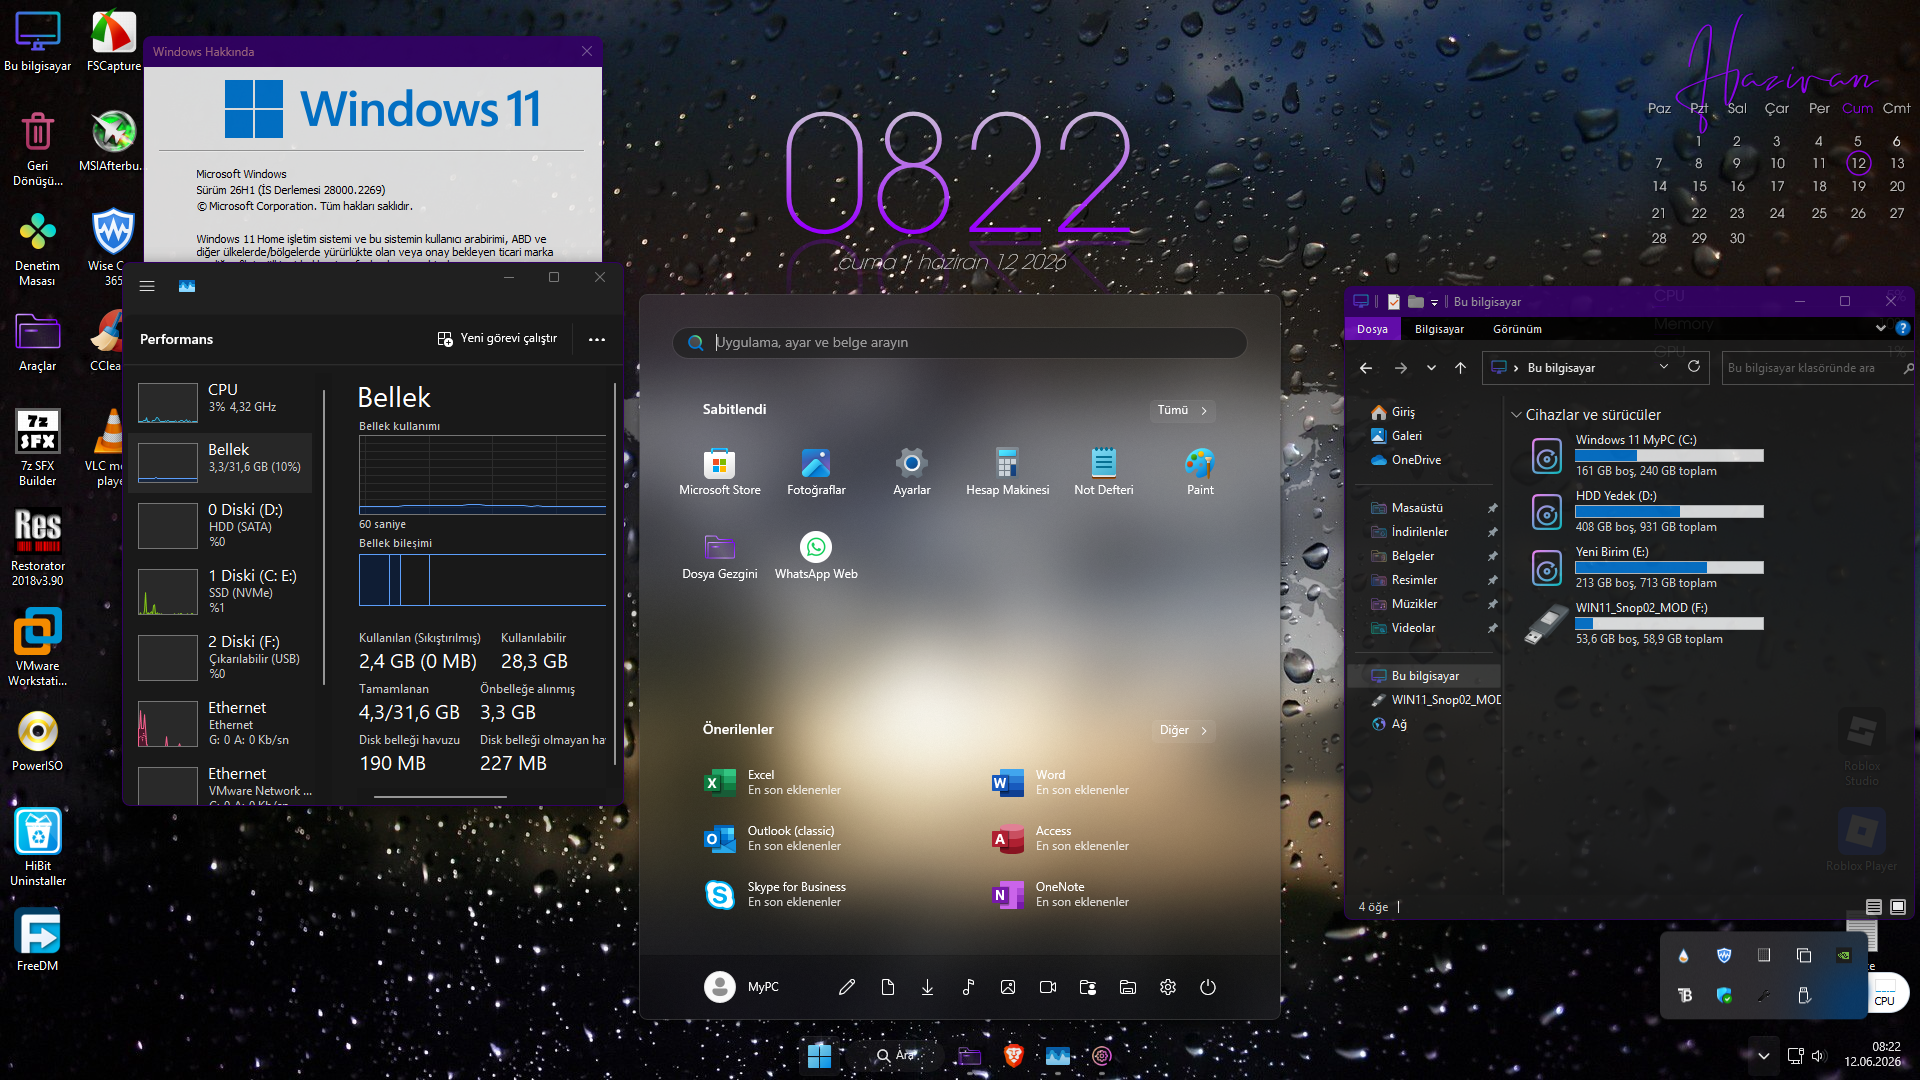Go up one level in File Explorer
The height and width of the screenshot is (1080, 1920).
(x=1461, y=368)
